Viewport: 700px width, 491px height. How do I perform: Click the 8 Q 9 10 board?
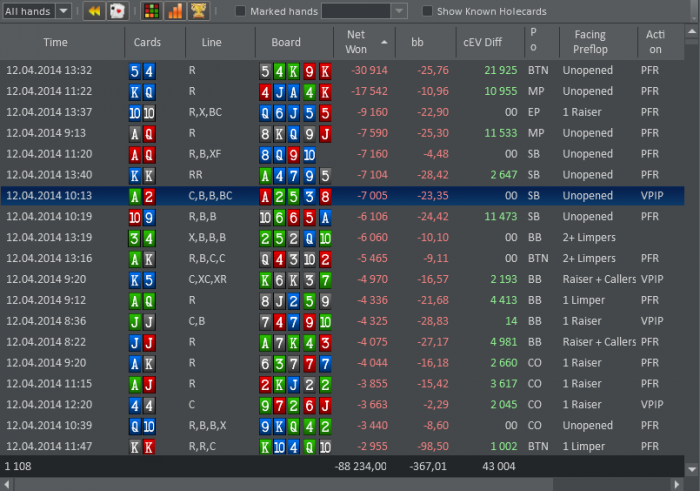point(288,155)
